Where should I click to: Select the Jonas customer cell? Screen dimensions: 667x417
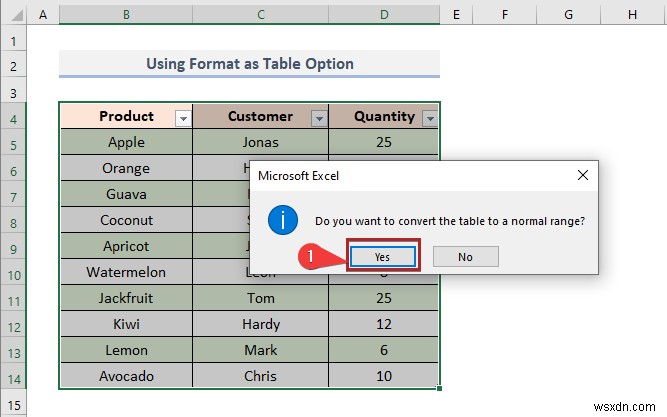(260, 142)
